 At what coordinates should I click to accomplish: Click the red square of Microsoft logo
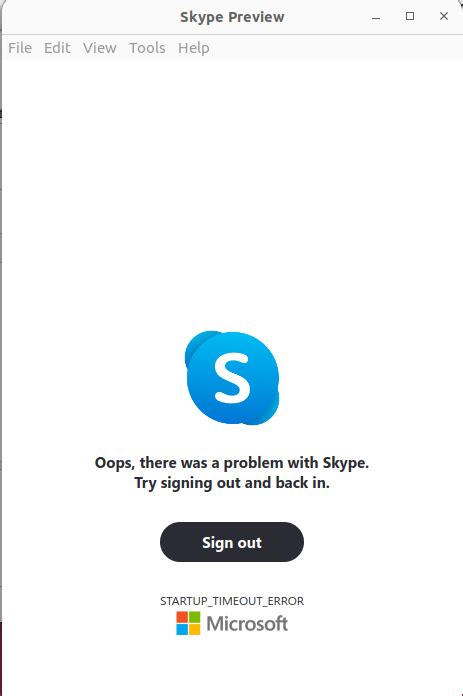182,617
